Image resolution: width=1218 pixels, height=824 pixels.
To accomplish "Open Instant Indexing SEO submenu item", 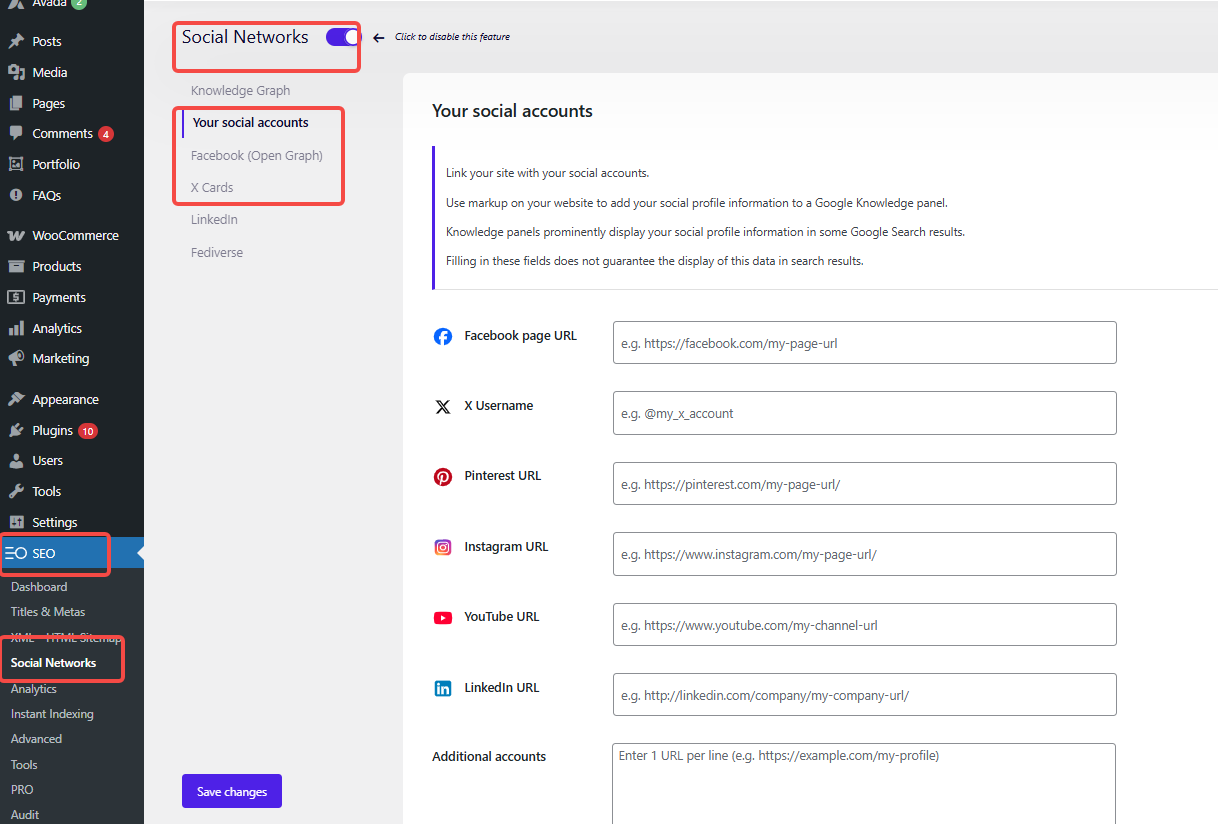I will (x=52, y=714).
